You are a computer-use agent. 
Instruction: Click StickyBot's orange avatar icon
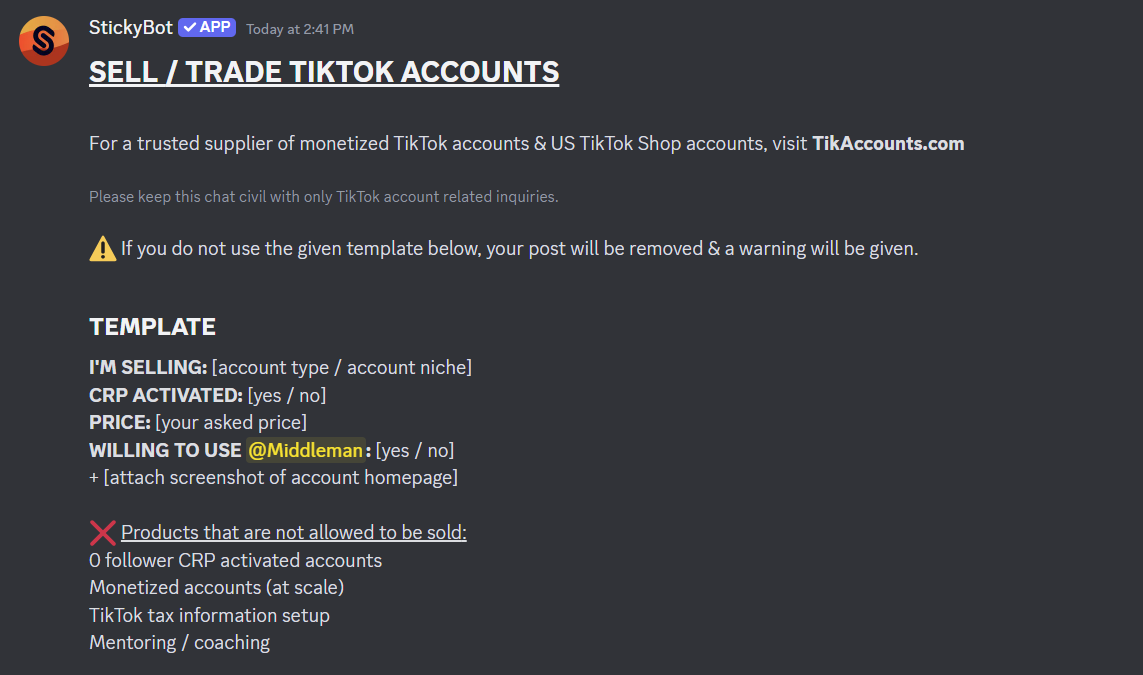tap(44, 41)
